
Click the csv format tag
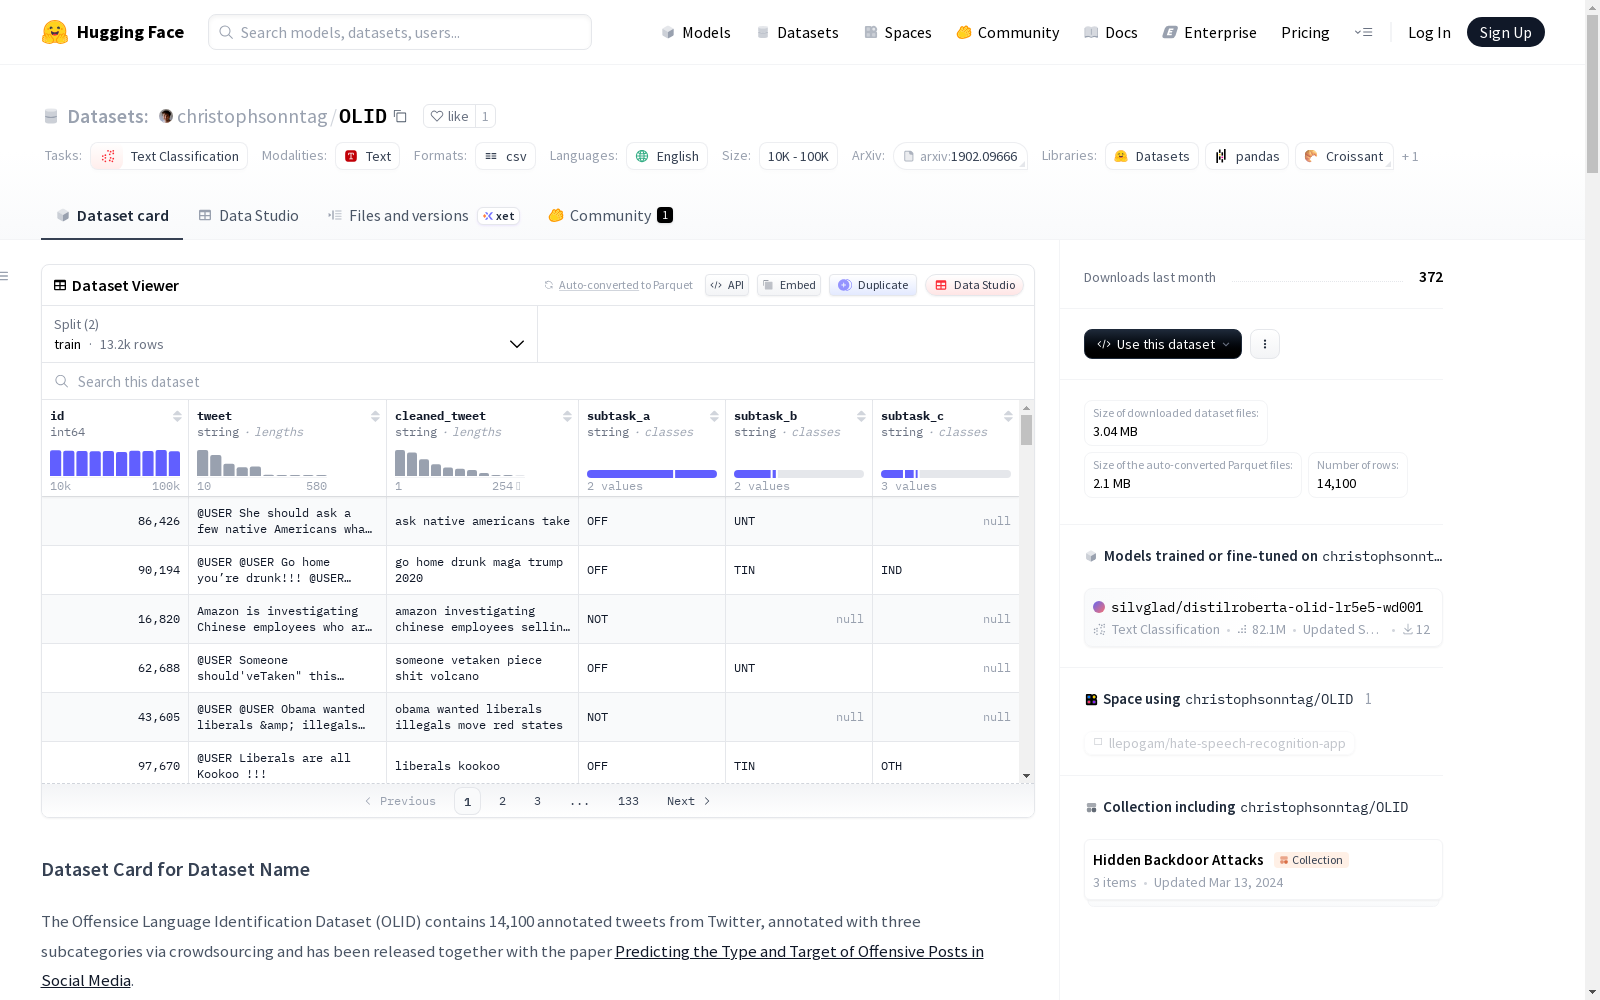pyautogui.click(x=505, y=156)
